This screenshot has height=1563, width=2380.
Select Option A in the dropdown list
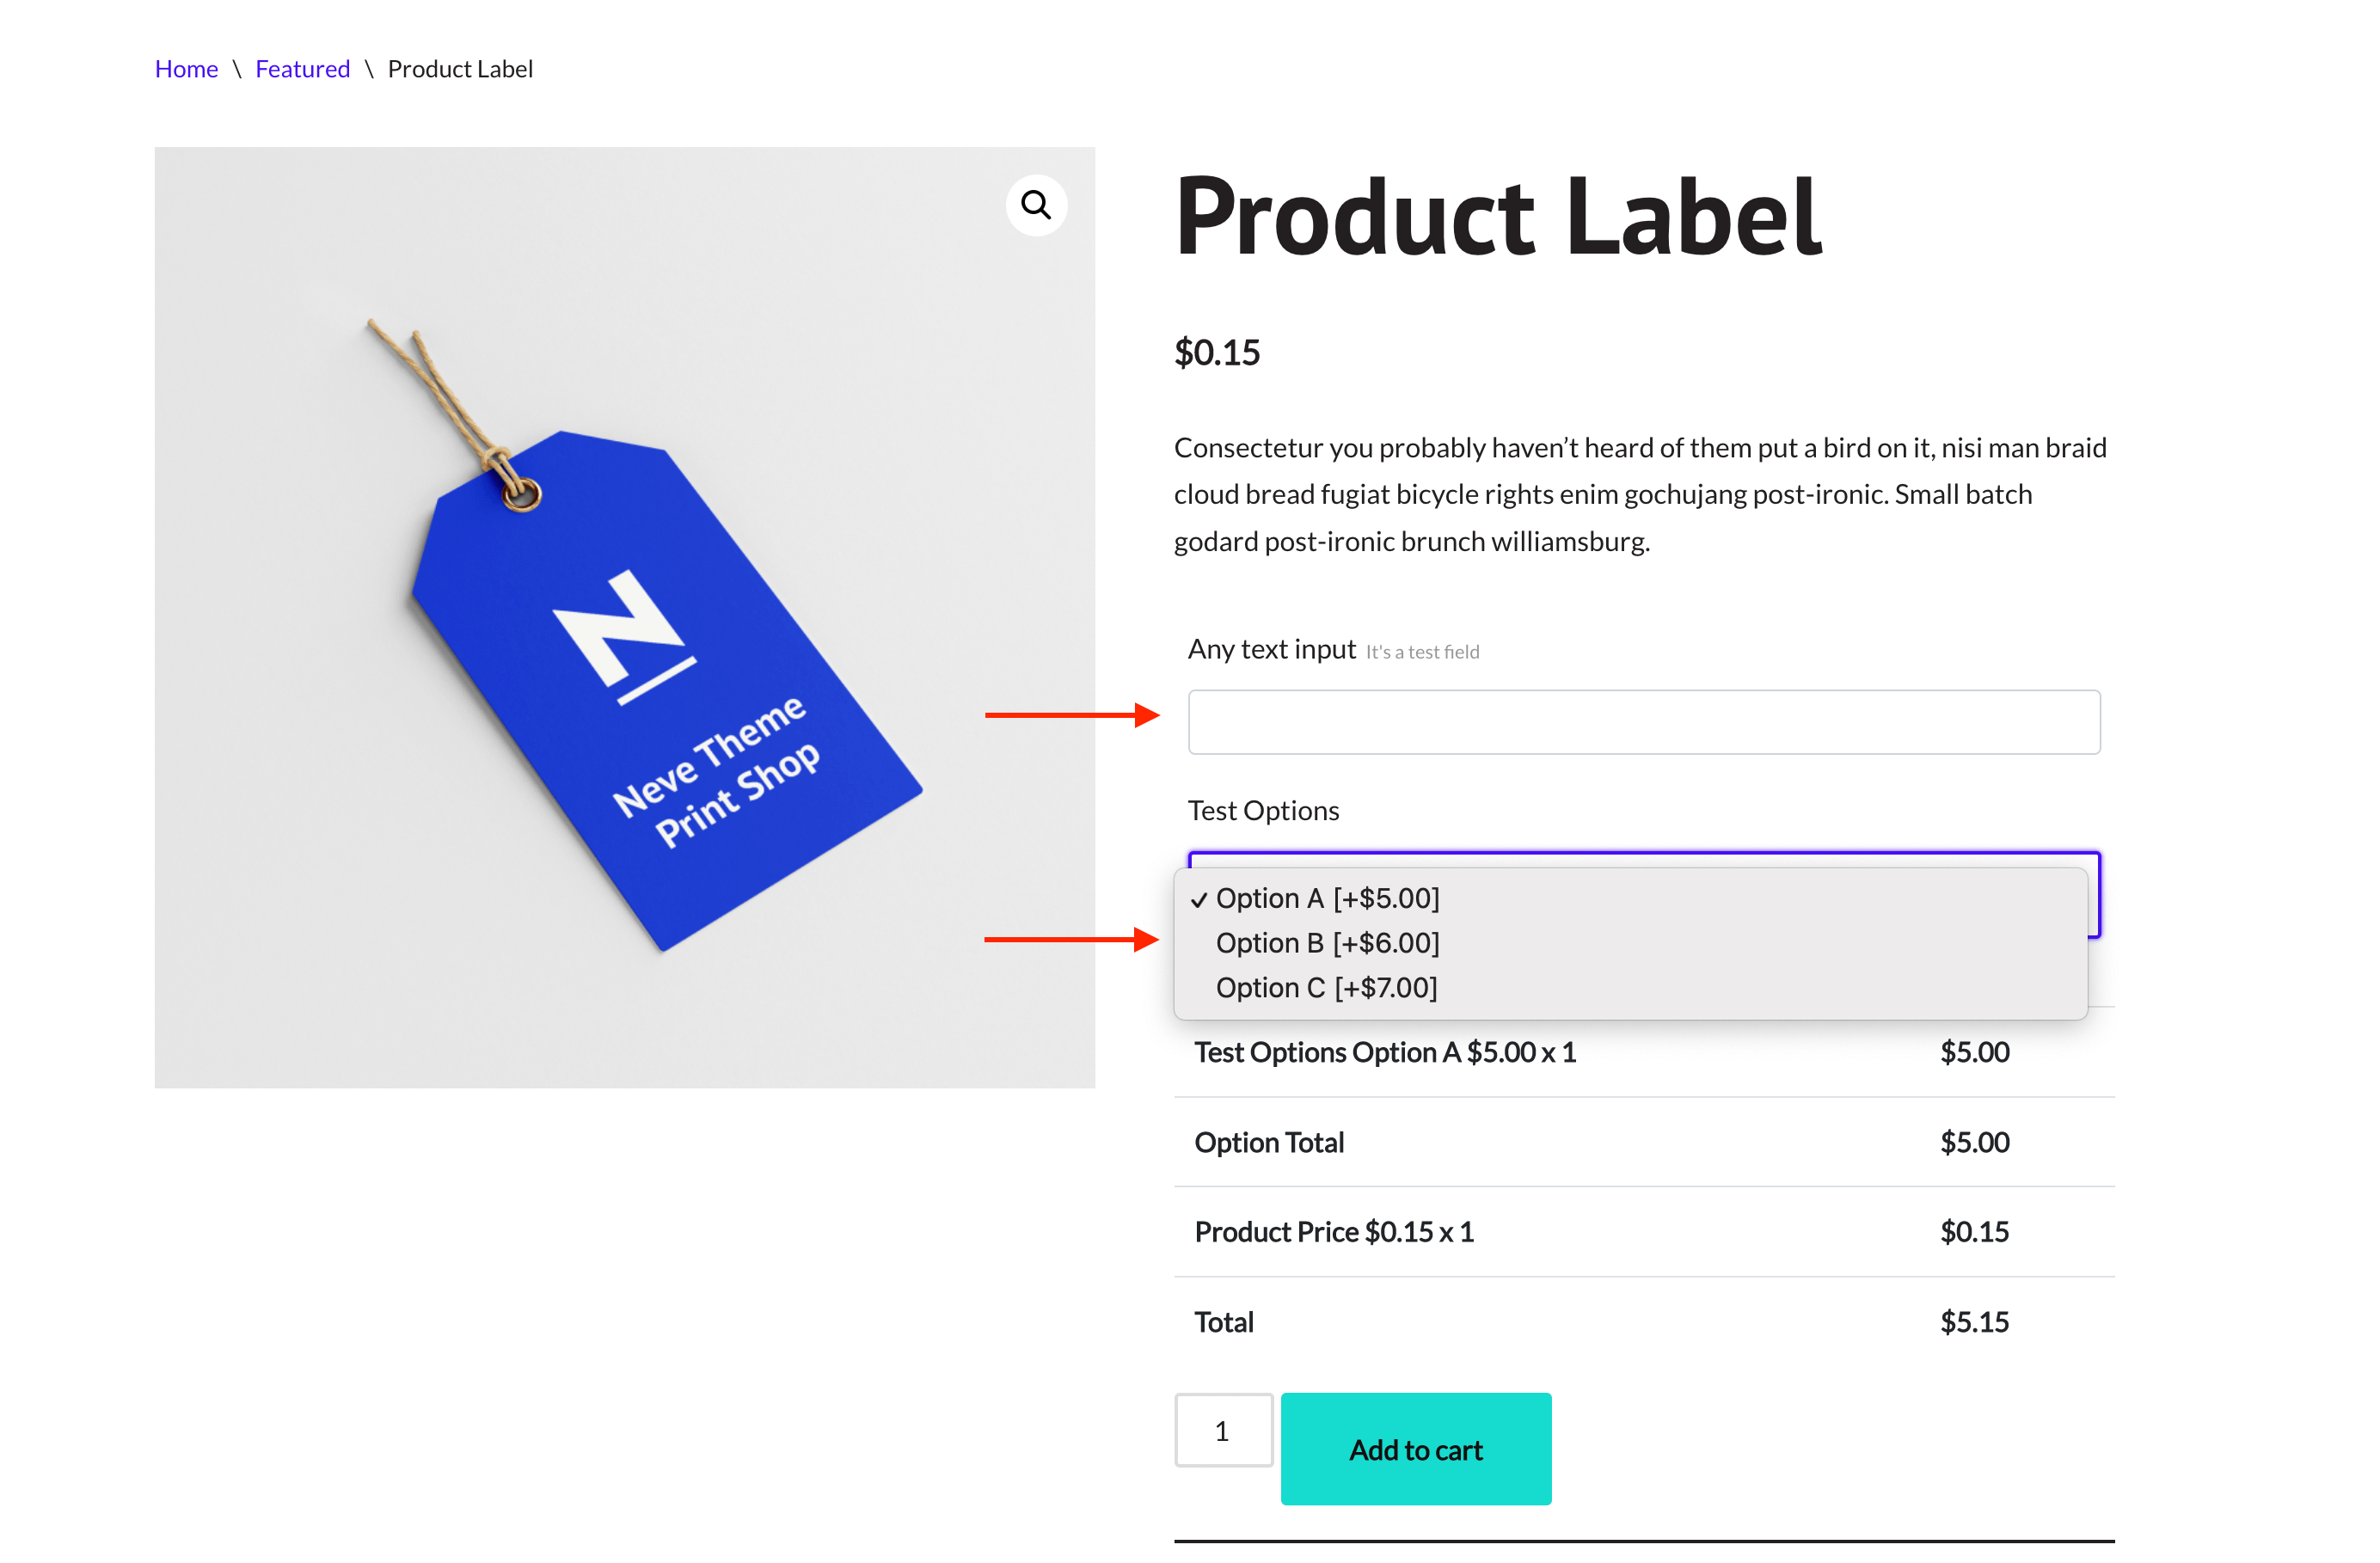pyautogui.click(x=1327, y=898)
